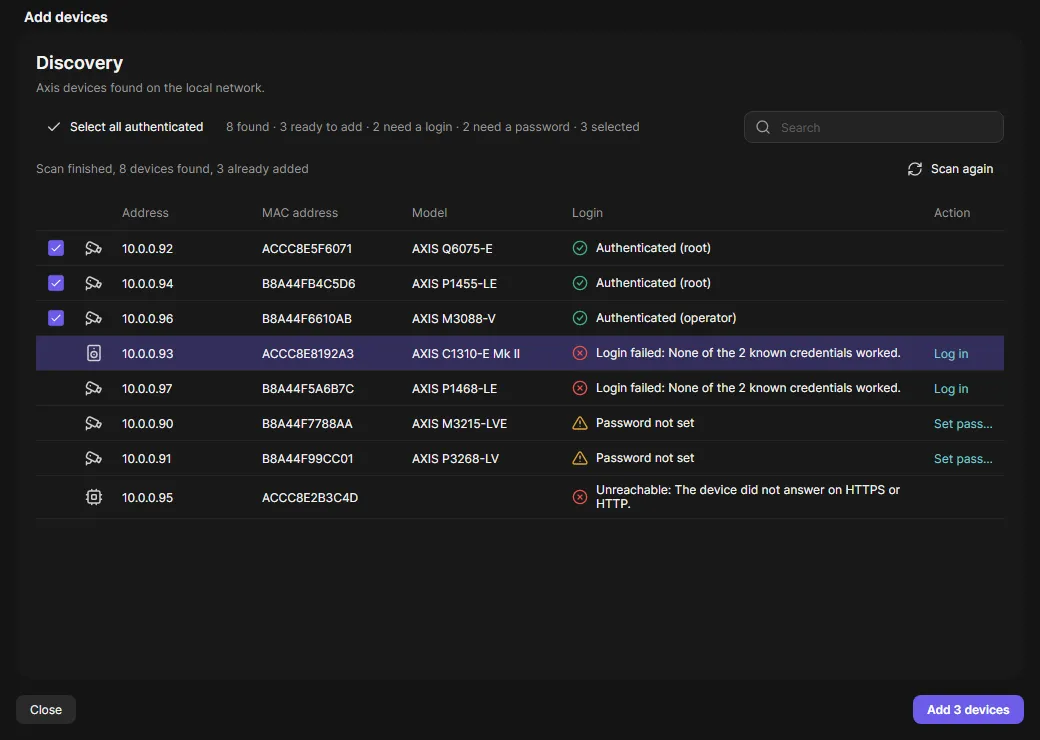This screenshot has width=1040, height=740.
Task: Click model name AXIS P1455-LE
Action: [x=454, y=284]
